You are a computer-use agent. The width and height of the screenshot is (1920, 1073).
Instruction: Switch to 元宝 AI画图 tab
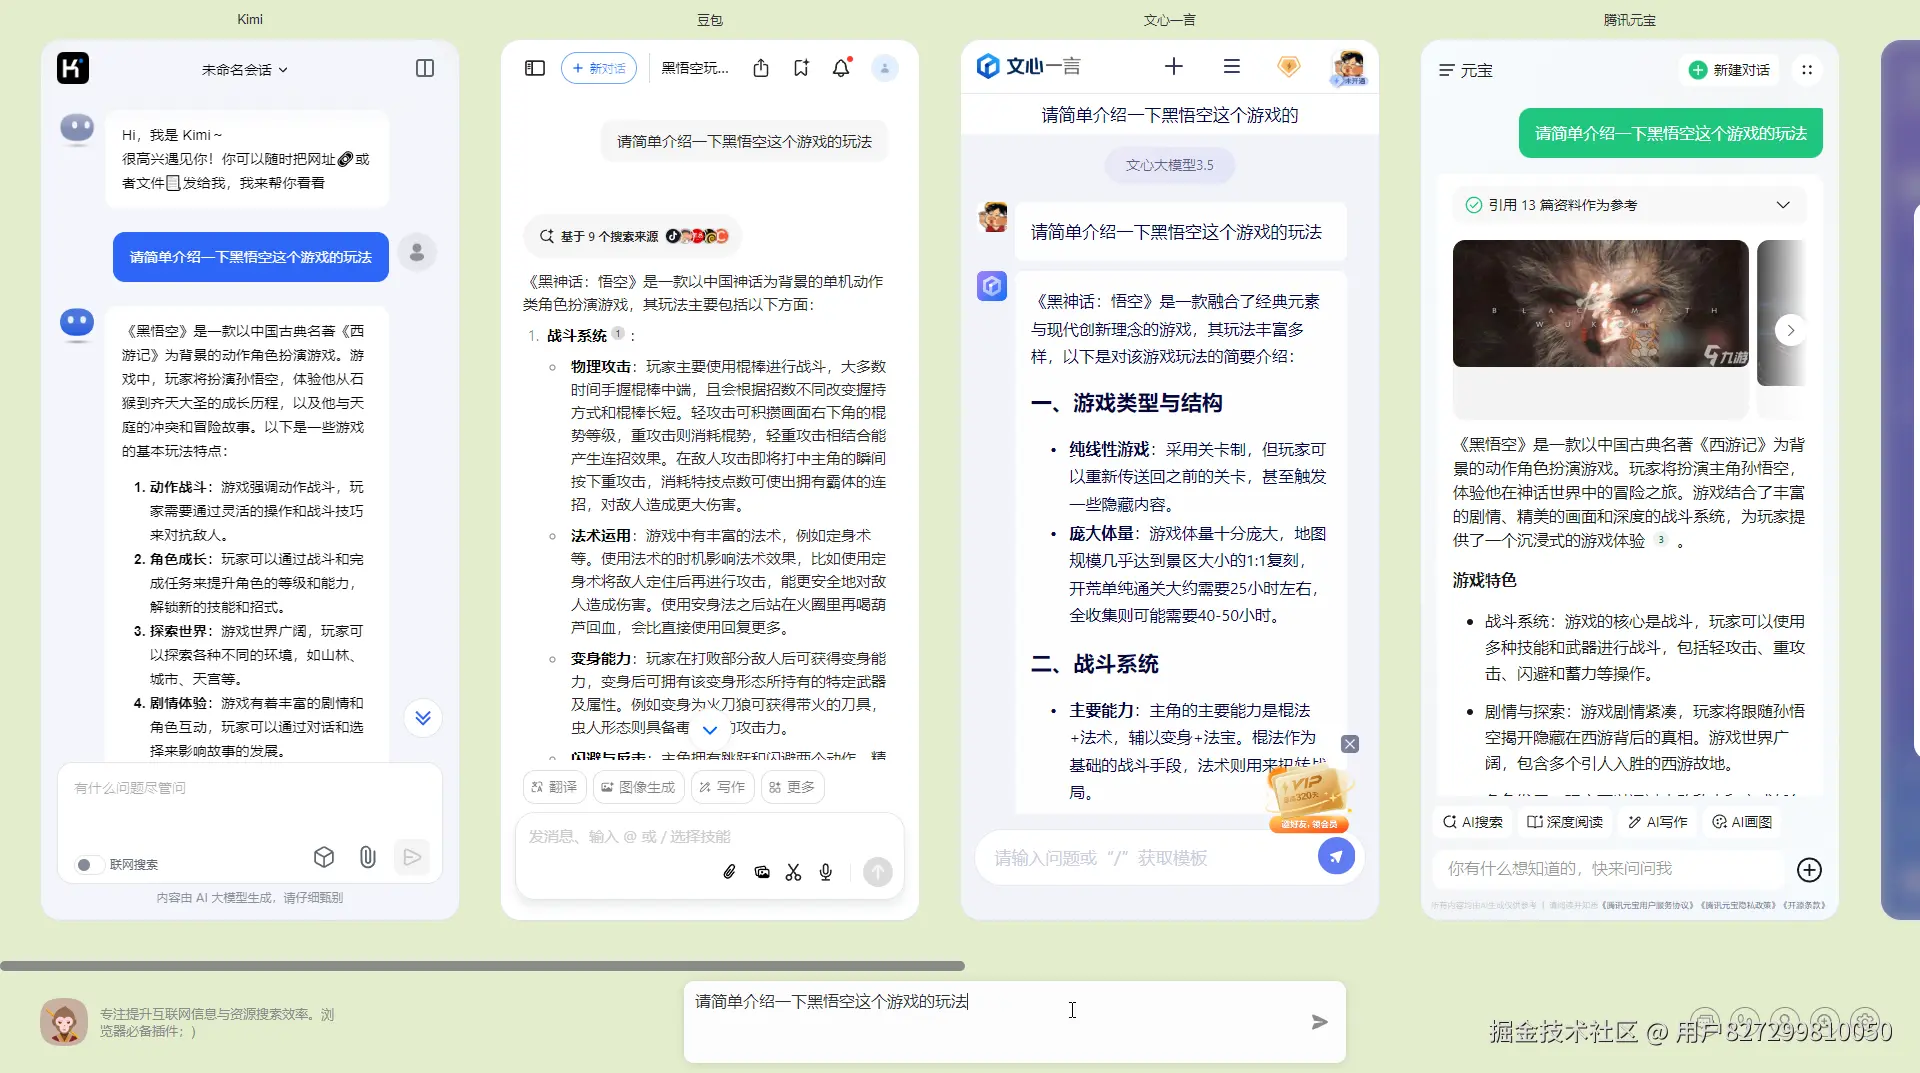pyautogui.click(x=1742, y=822)
